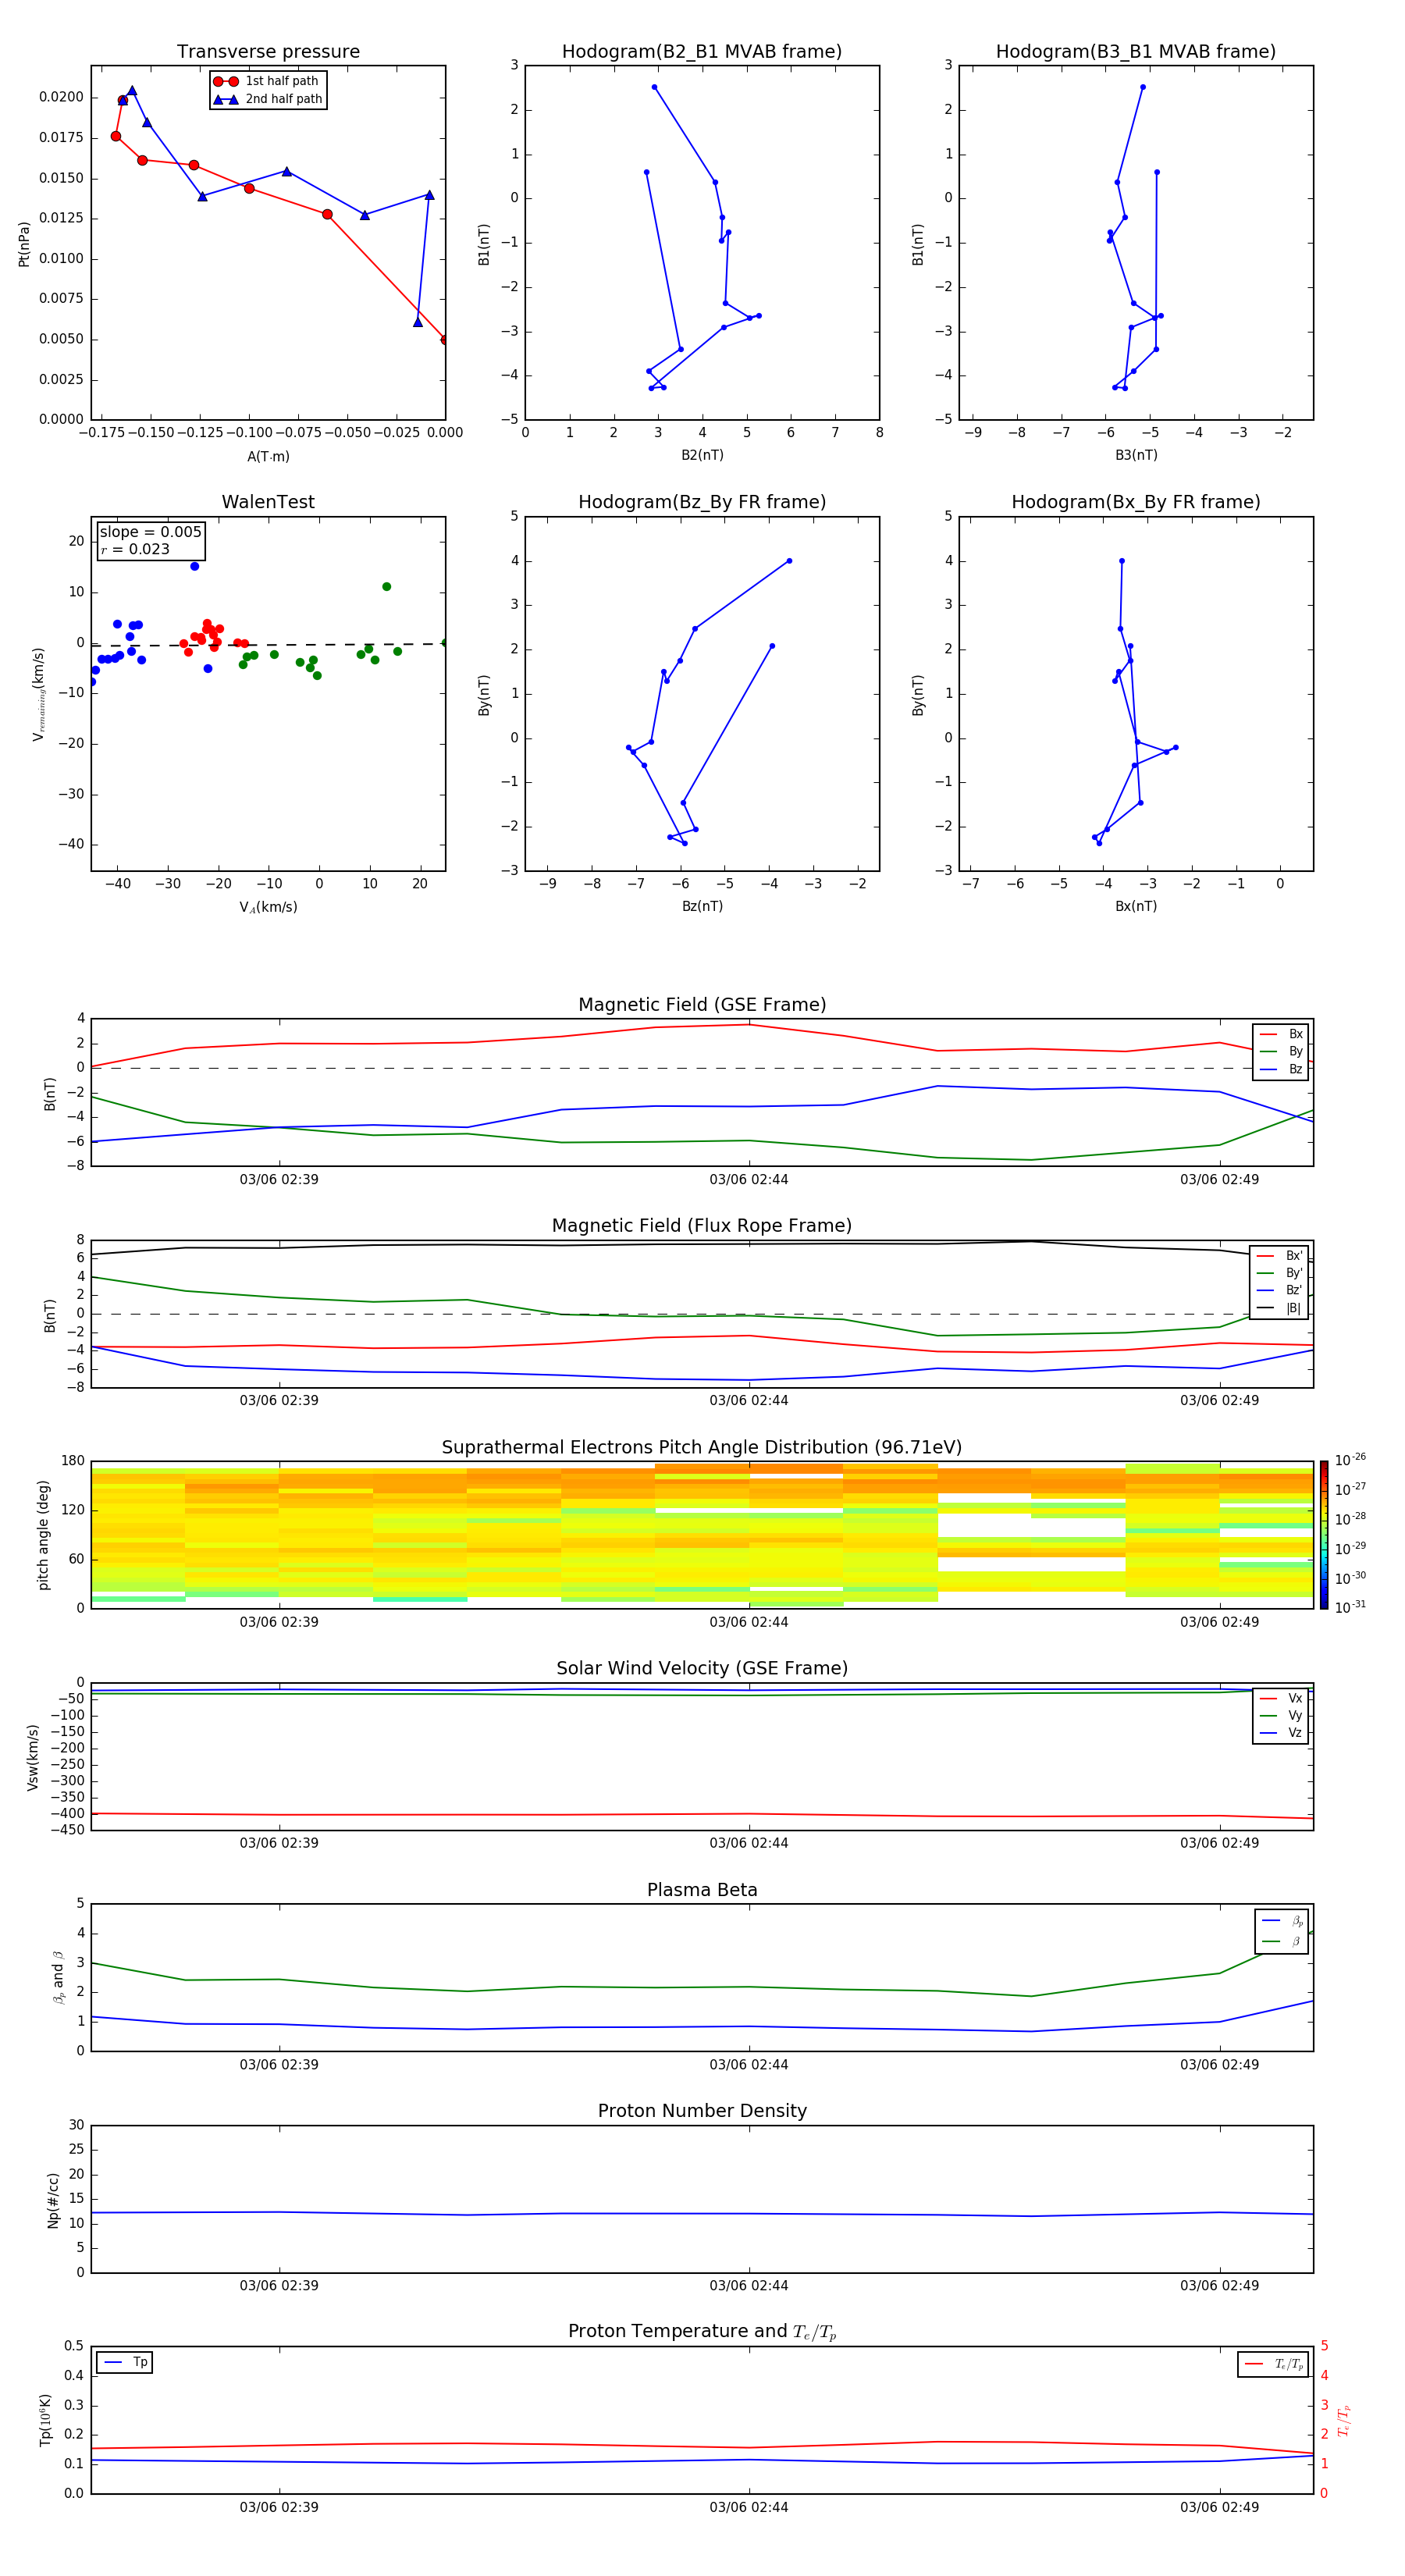Click the green WalenTest outlier point near 11

coord(386,587)
